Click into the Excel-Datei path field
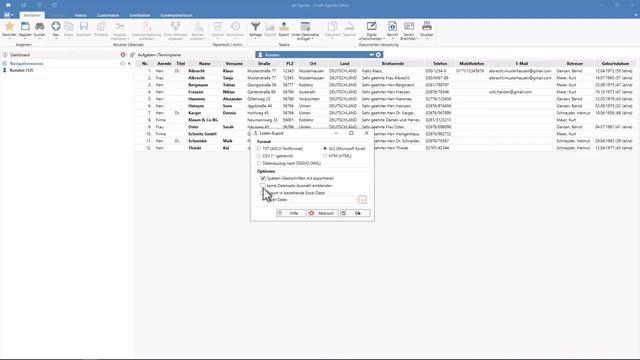The height and width of the screenshot is (360, 640). (x=323, y=200)
